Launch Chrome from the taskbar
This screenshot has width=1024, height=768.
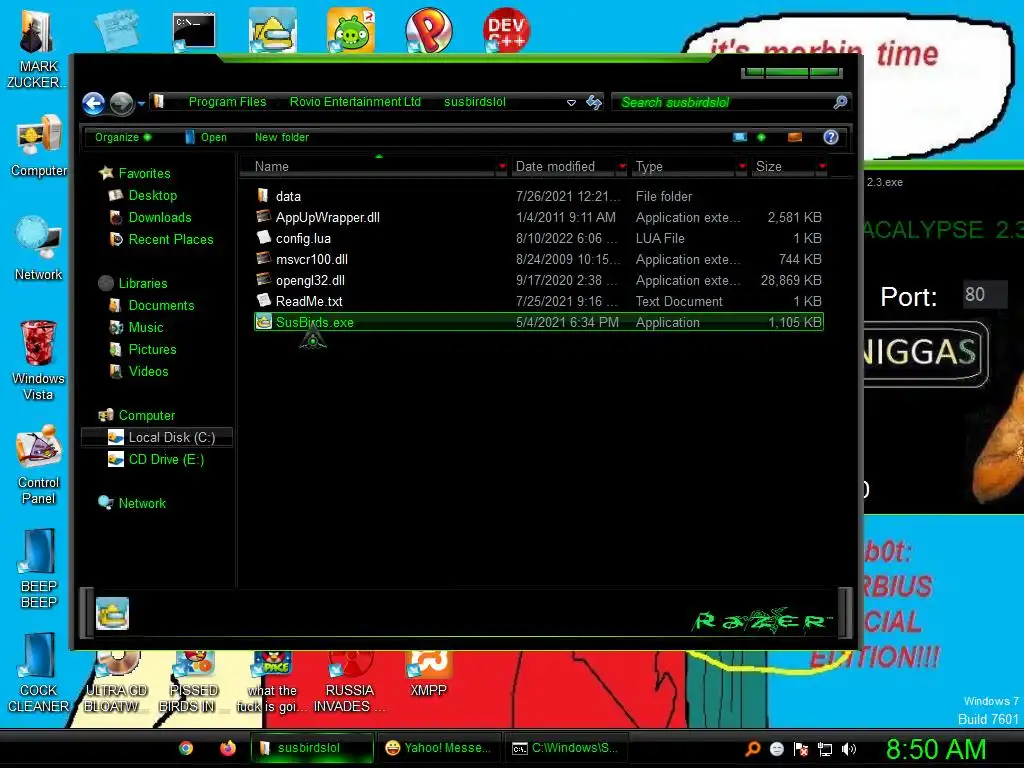tap(186, 748)
